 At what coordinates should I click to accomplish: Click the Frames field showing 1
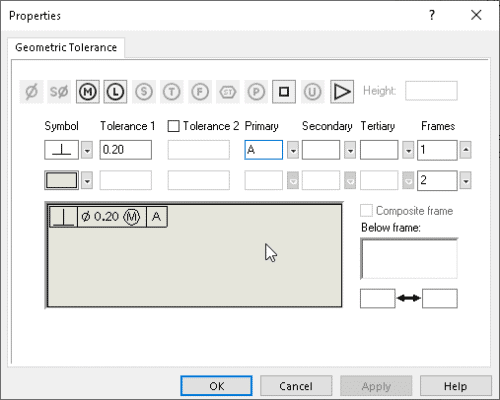pos(437,150)
